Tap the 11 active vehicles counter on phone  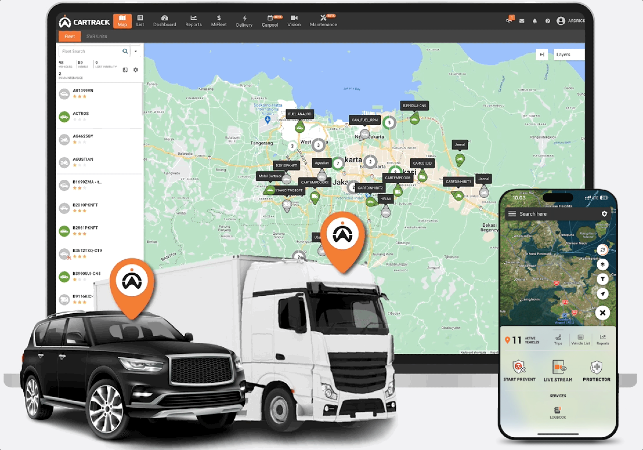pos(523,340)
